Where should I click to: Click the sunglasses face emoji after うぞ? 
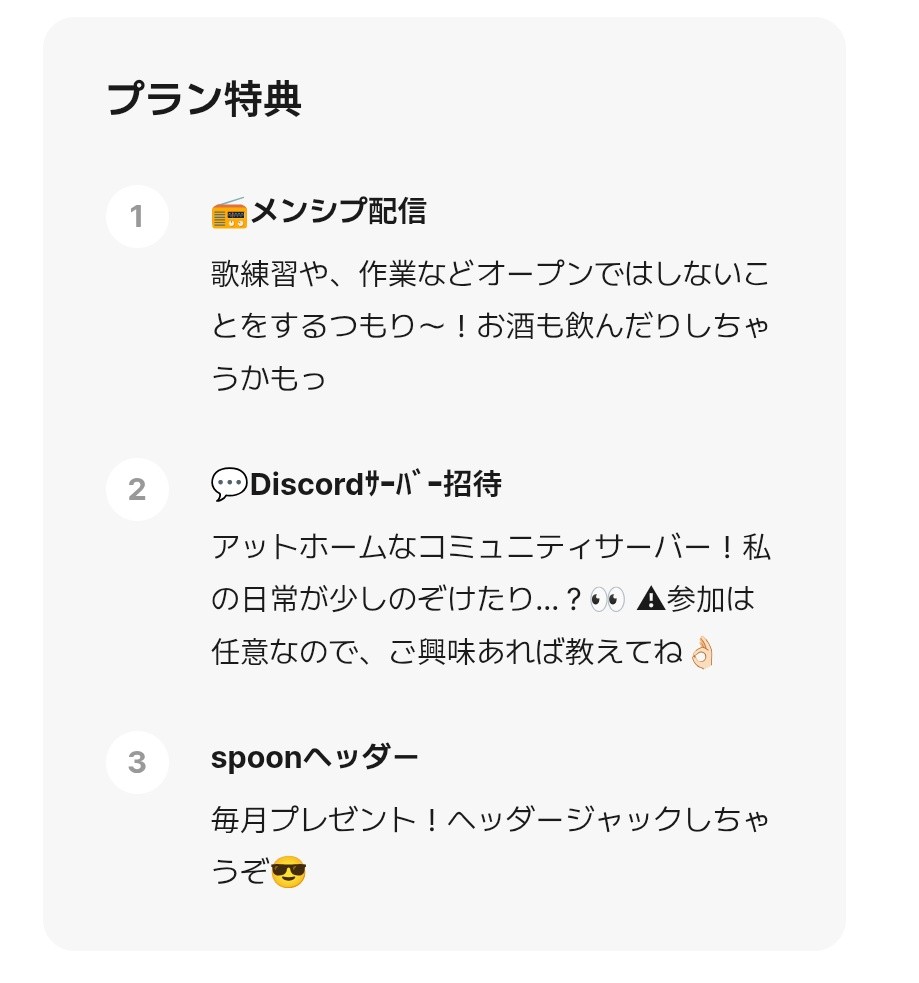coord(288,872)
